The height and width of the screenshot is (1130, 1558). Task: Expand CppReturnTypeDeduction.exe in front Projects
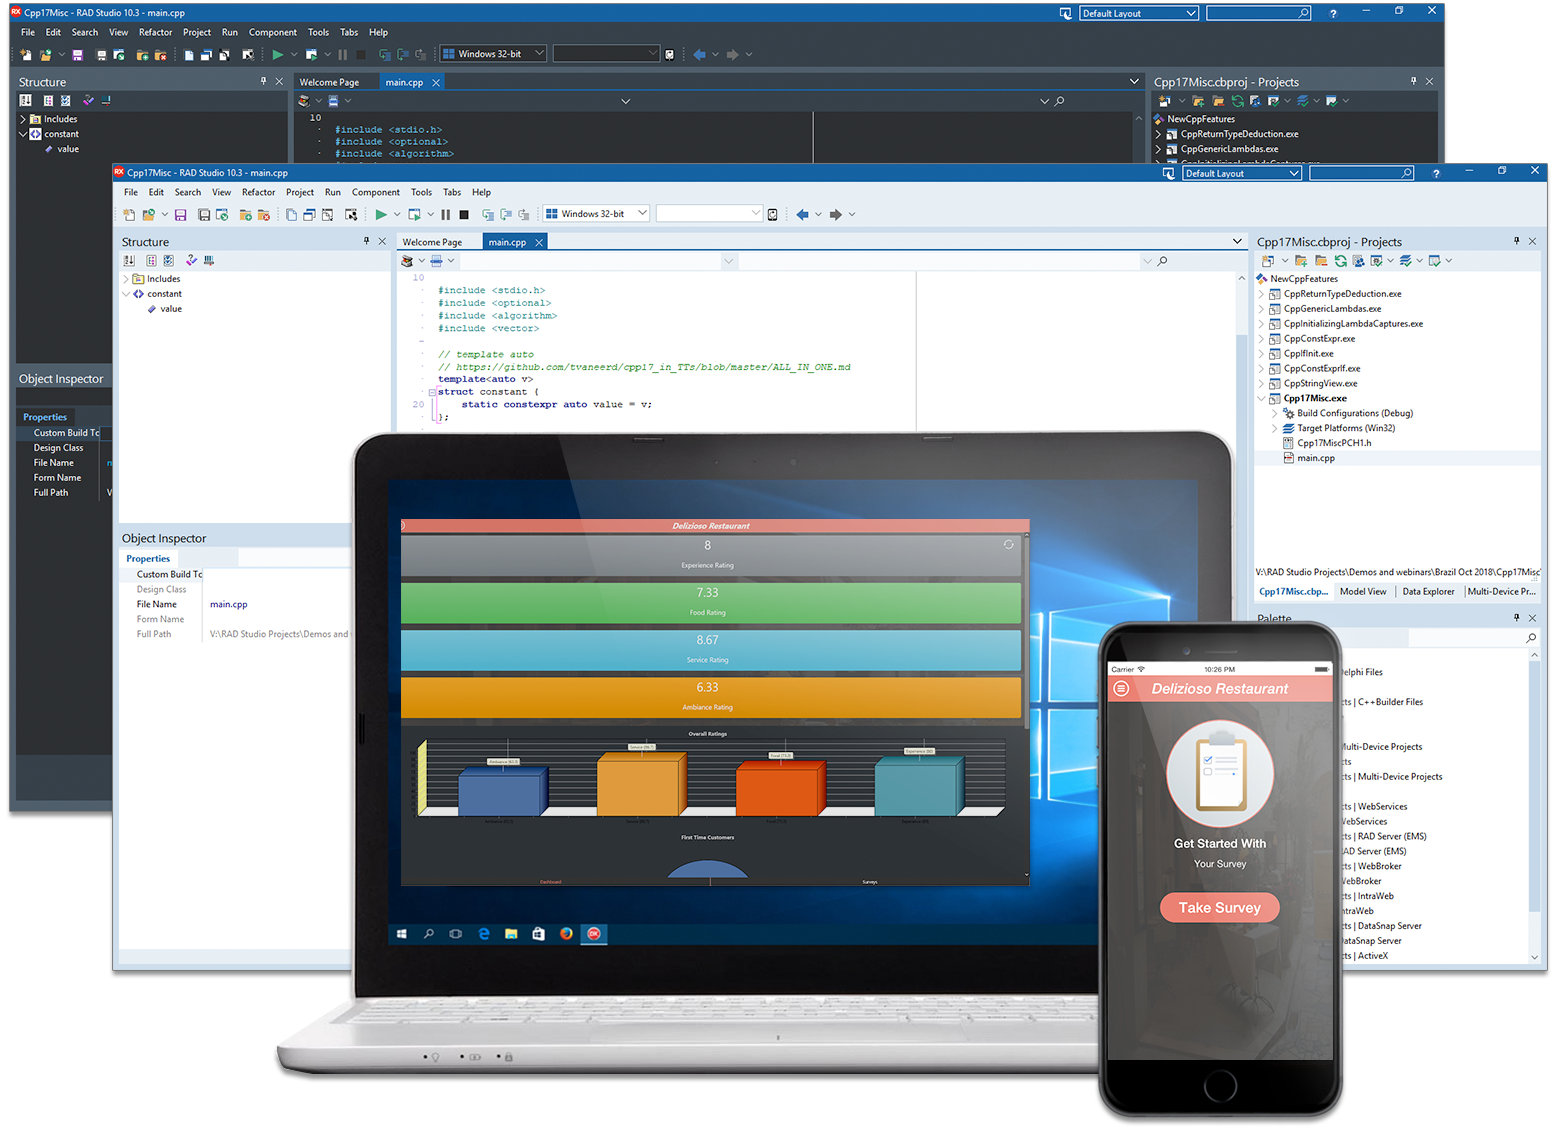coord(1261,294)
